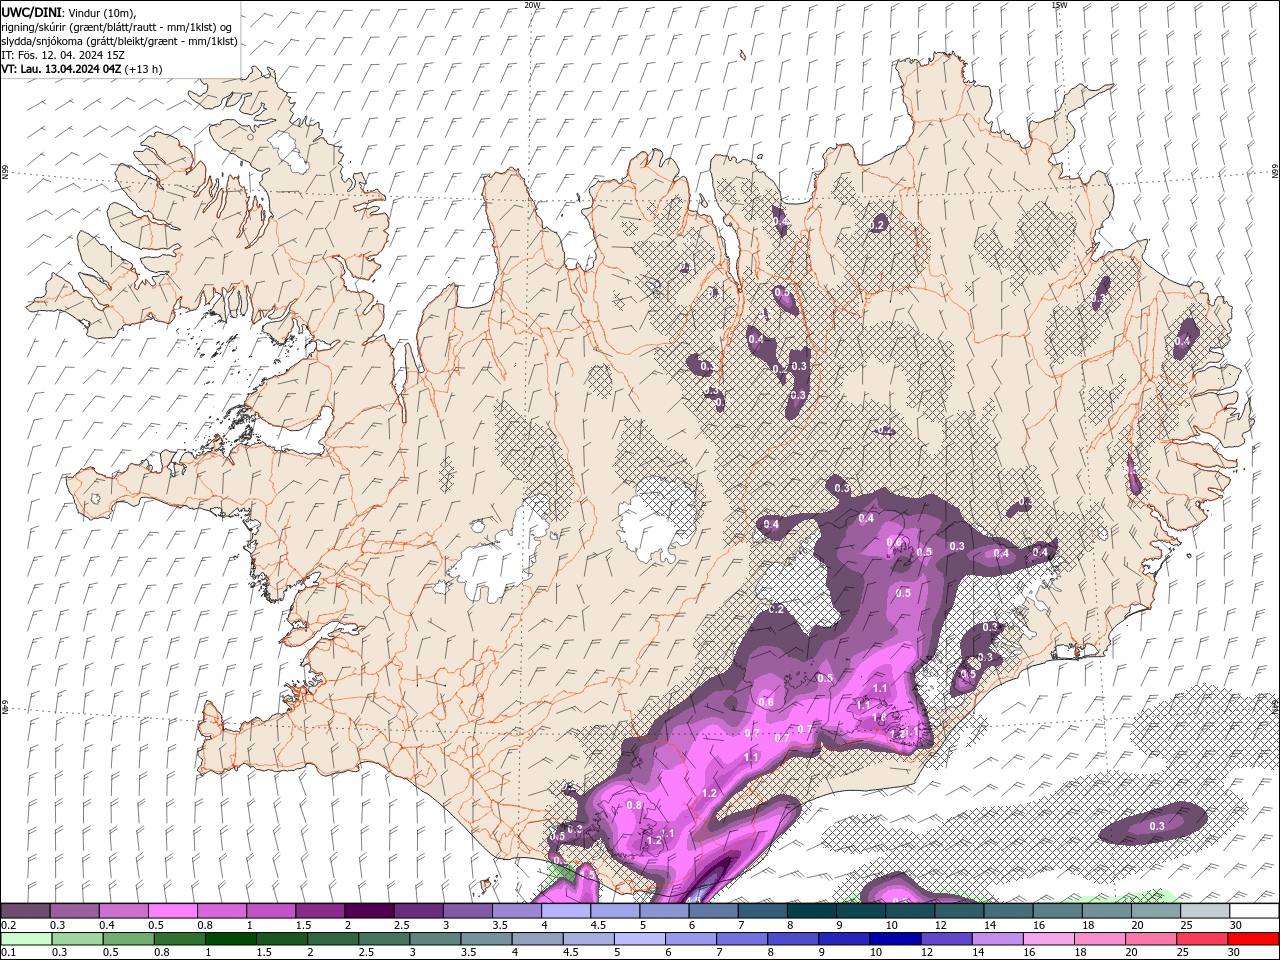The image size is (1280, 960).
Task: Pick the light lavender top legend swatch labeled 4
Action: point(566,911)
